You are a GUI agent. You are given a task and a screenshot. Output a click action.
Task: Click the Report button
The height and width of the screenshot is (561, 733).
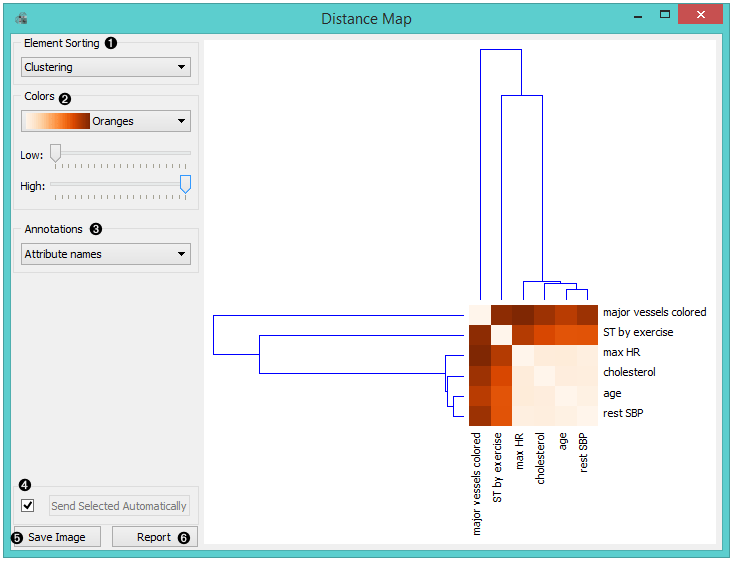click(x=154, y=537)
